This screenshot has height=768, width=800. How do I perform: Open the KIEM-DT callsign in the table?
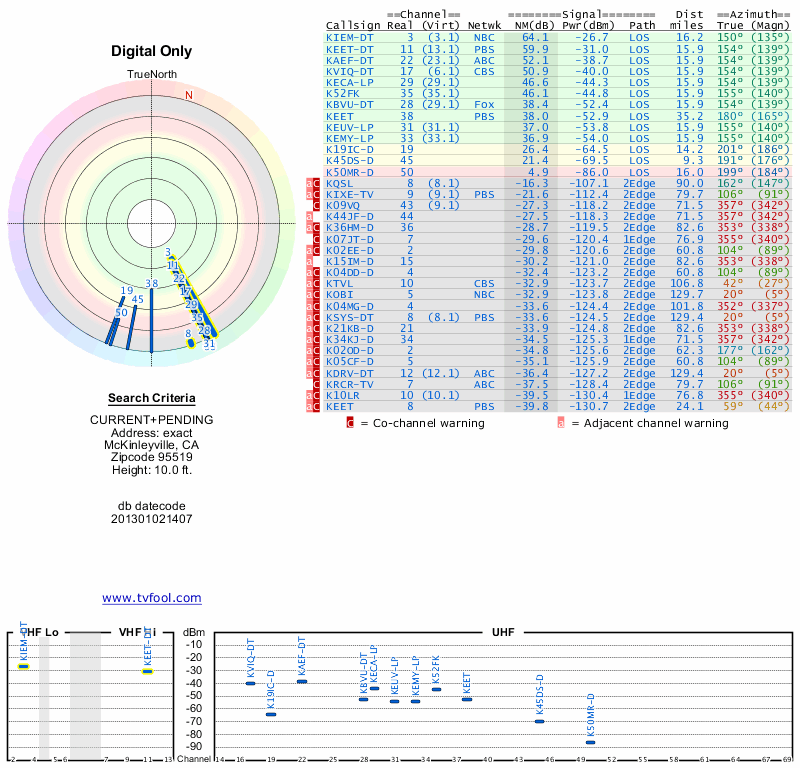point(350,37)
